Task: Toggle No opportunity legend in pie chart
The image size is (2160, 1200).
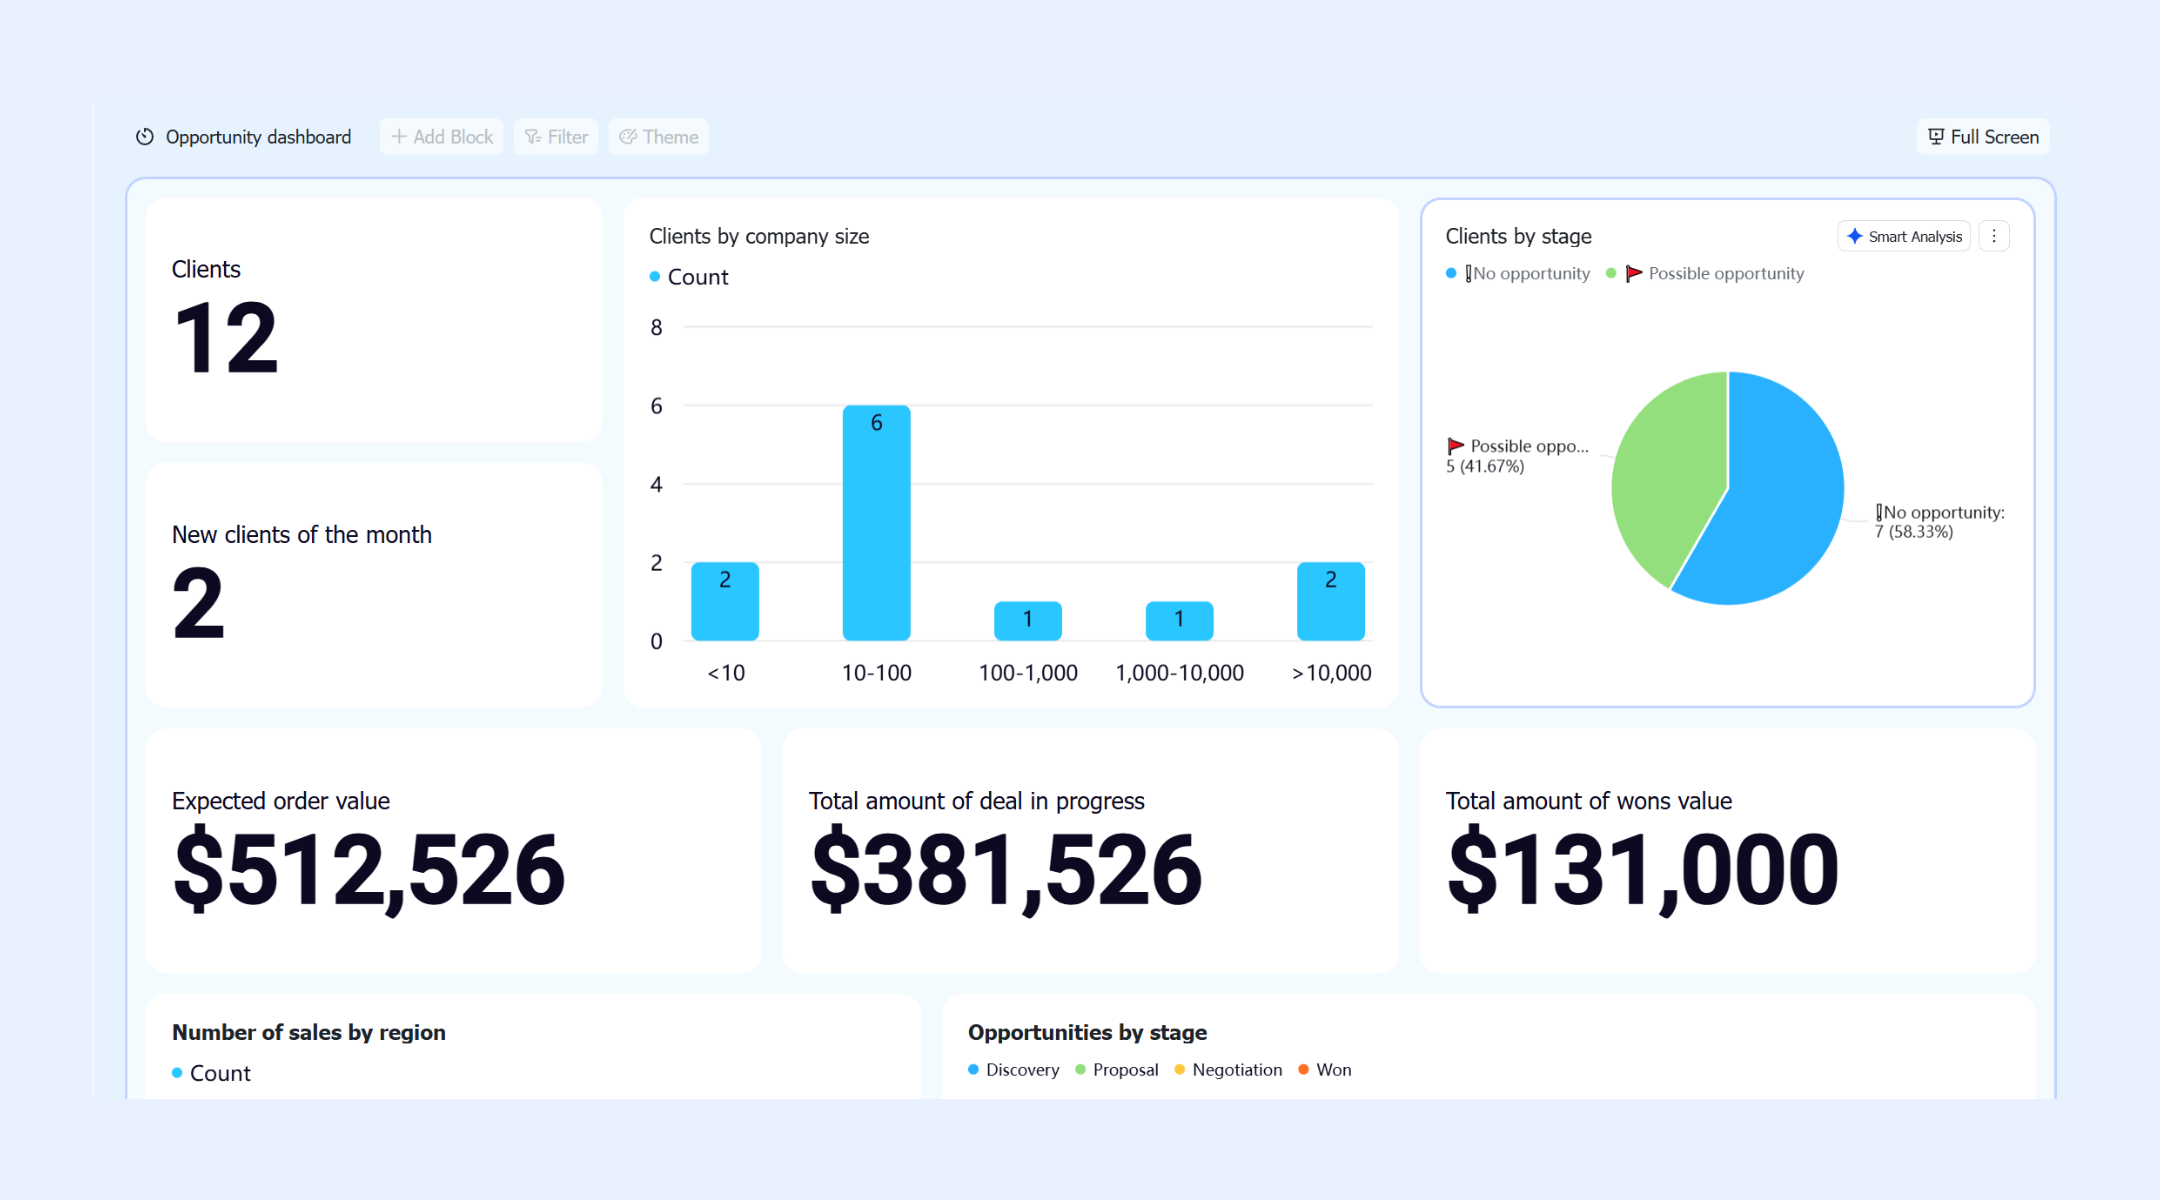Action: (1518, 274)
